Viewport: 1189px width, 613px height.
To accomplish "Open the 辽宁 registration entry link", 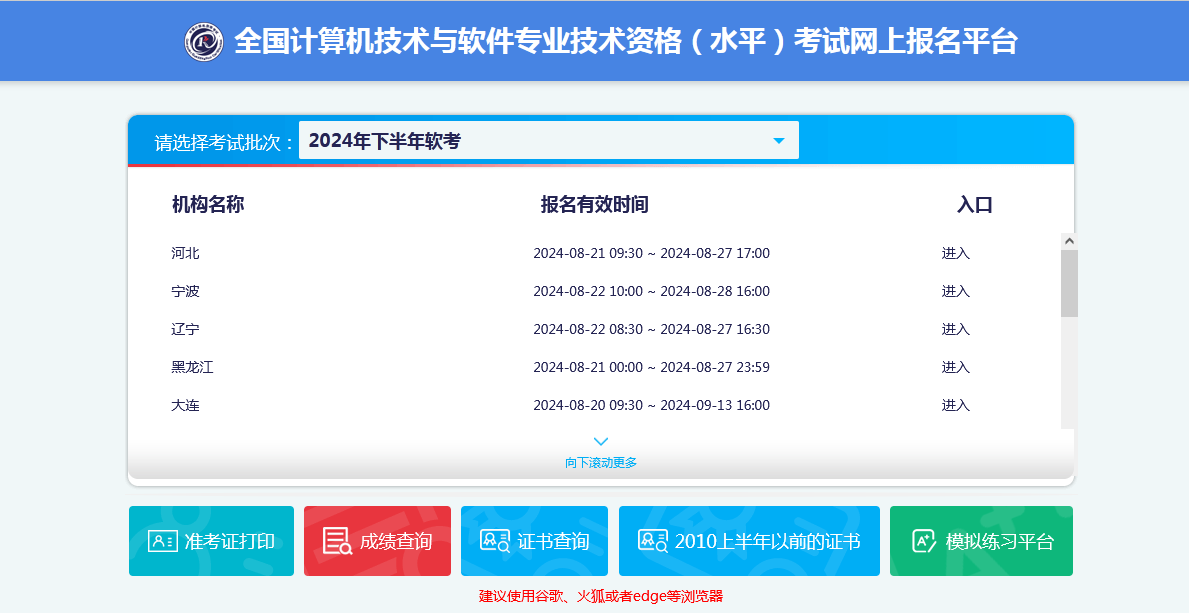I will [955, 329].
